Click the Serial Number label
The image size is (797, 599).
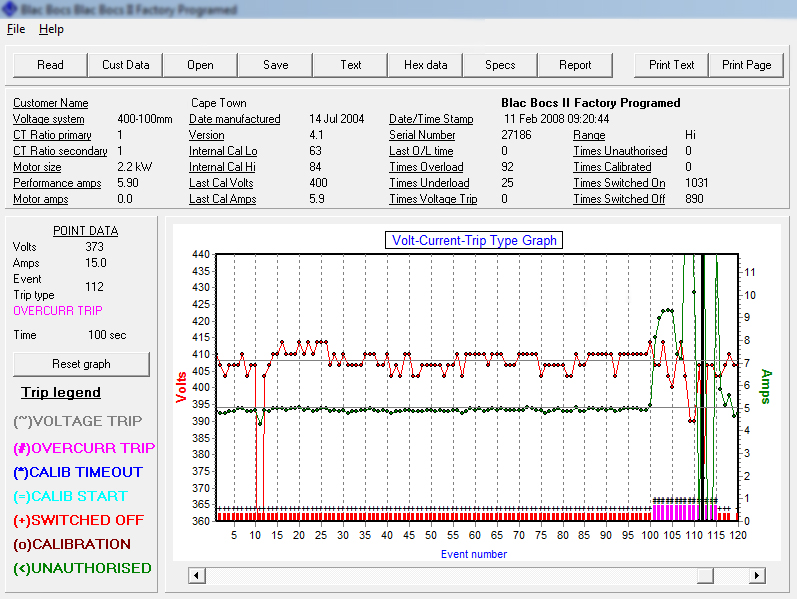[422, 135]
